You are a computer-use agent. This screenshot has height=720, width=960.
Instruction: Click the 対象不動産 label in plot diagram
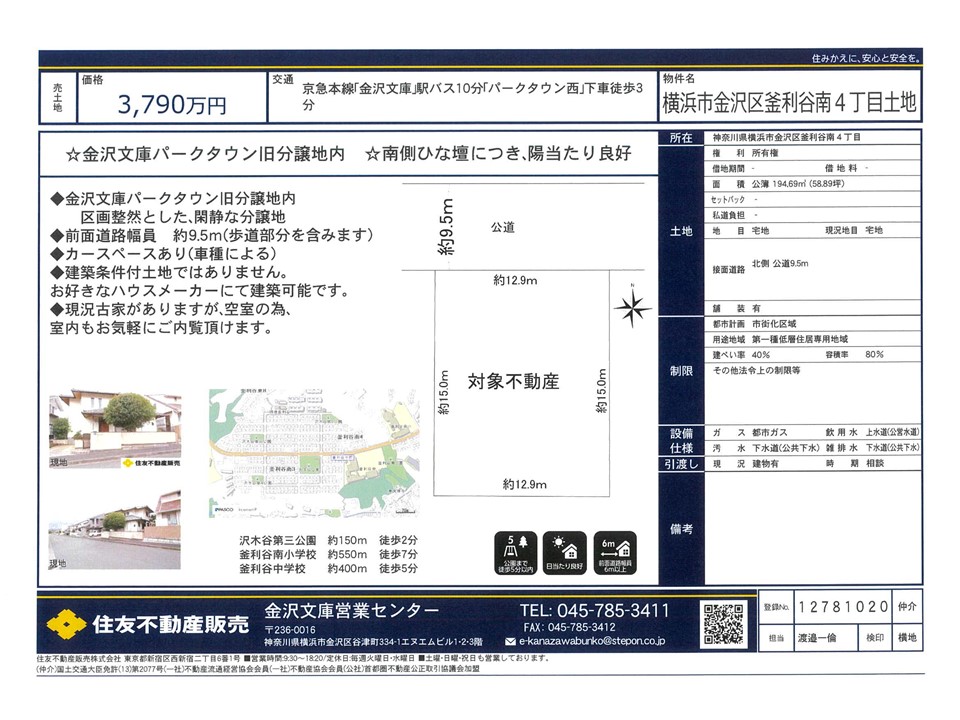(513, 381)
